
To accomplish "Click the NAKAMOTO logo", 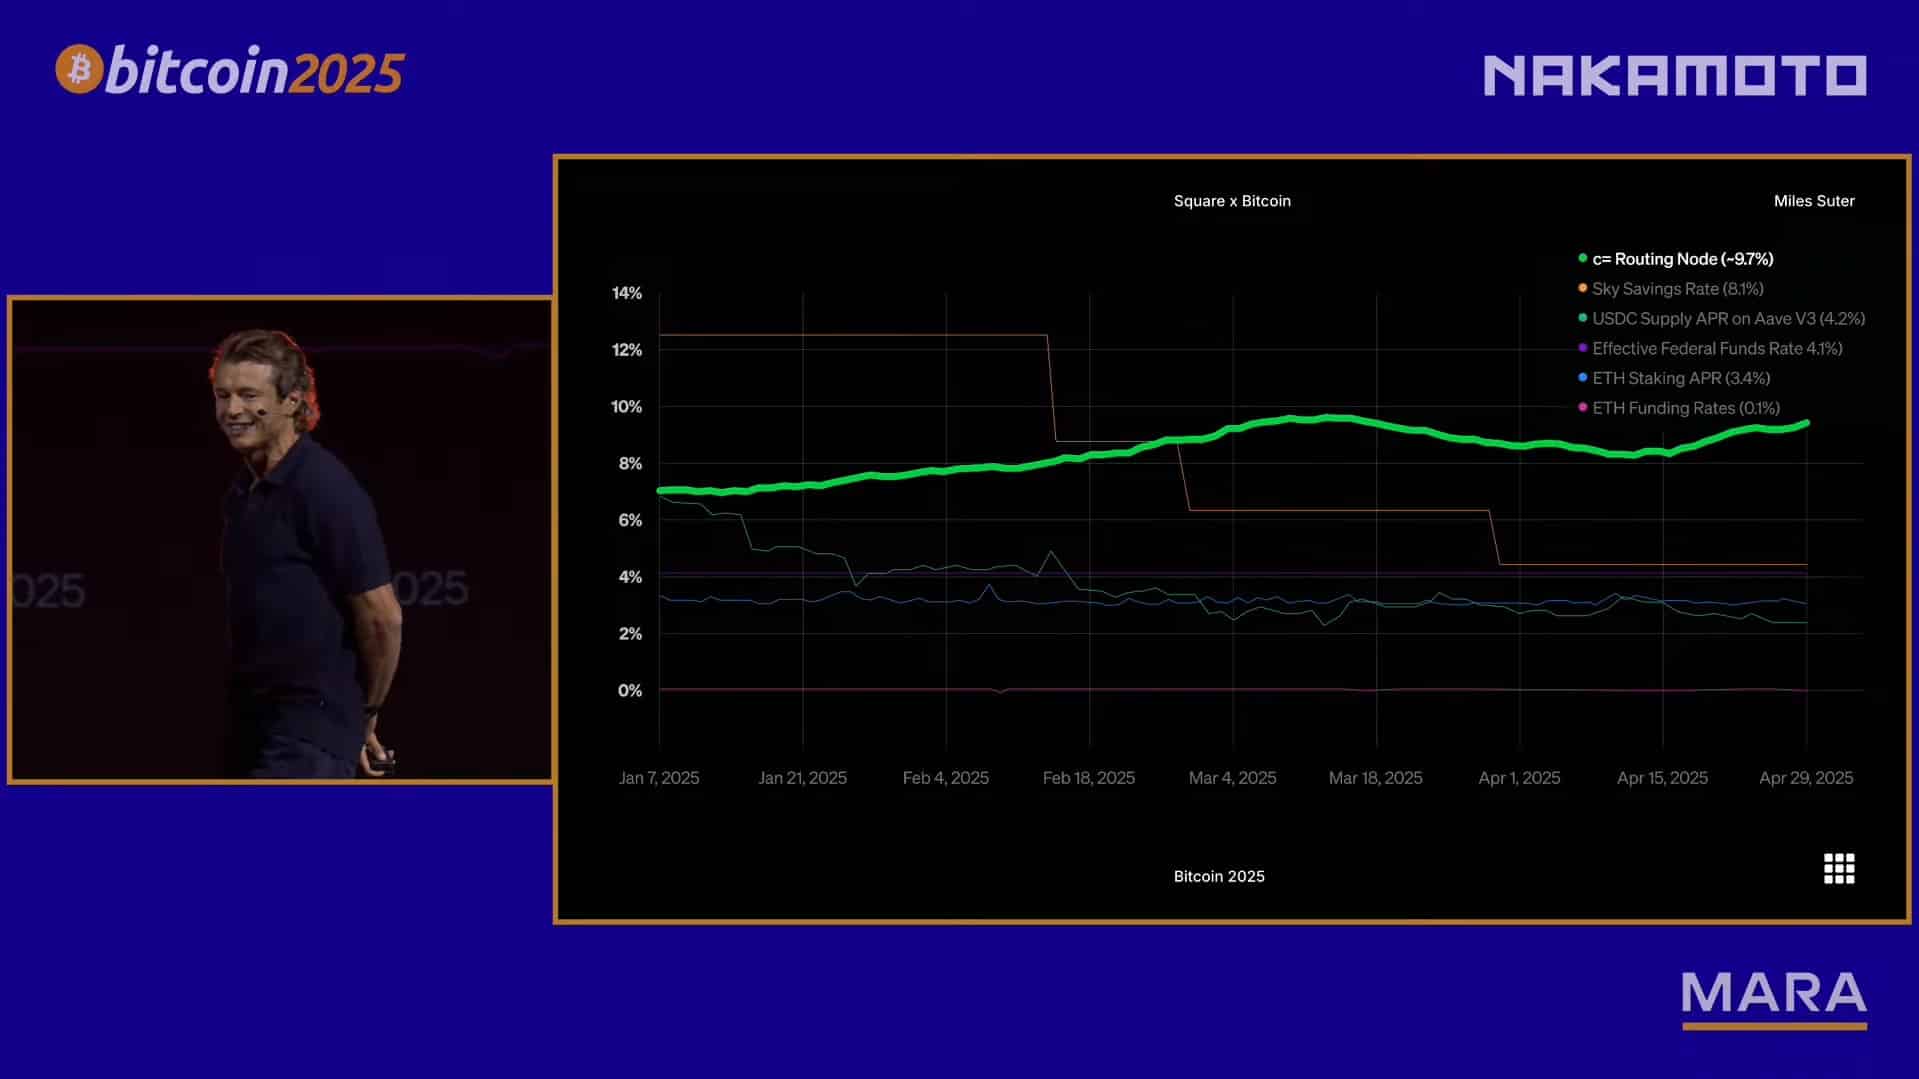I will (1675, 76).
